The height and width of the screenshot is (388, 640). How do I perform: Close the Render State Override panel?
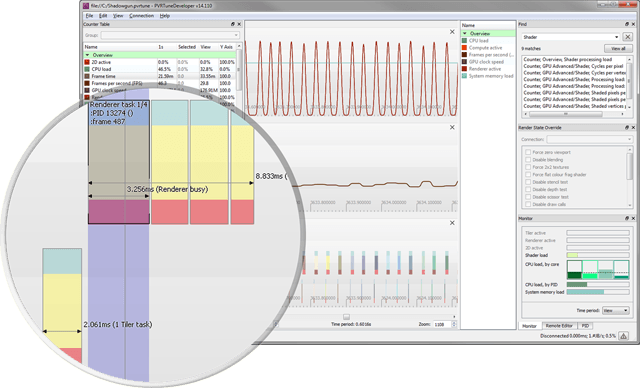pyautogui.click(x=633, y=128)
